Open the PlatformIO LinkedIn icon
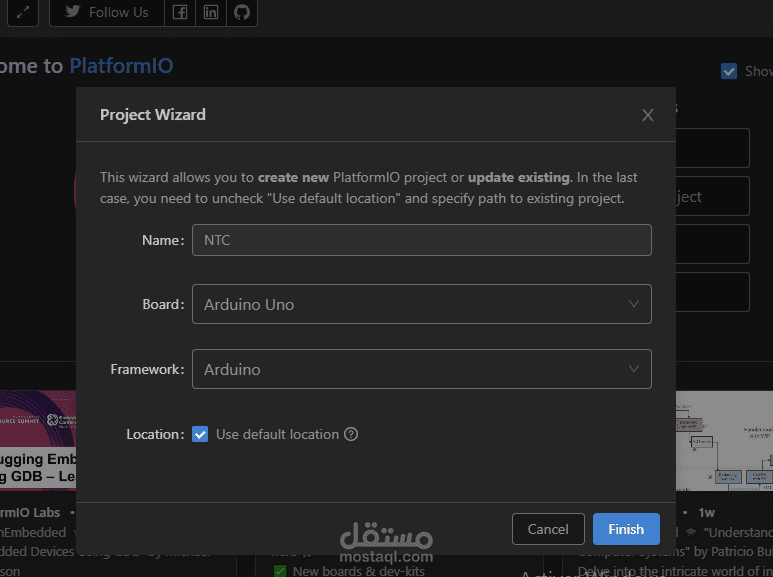 click(210, 12)
